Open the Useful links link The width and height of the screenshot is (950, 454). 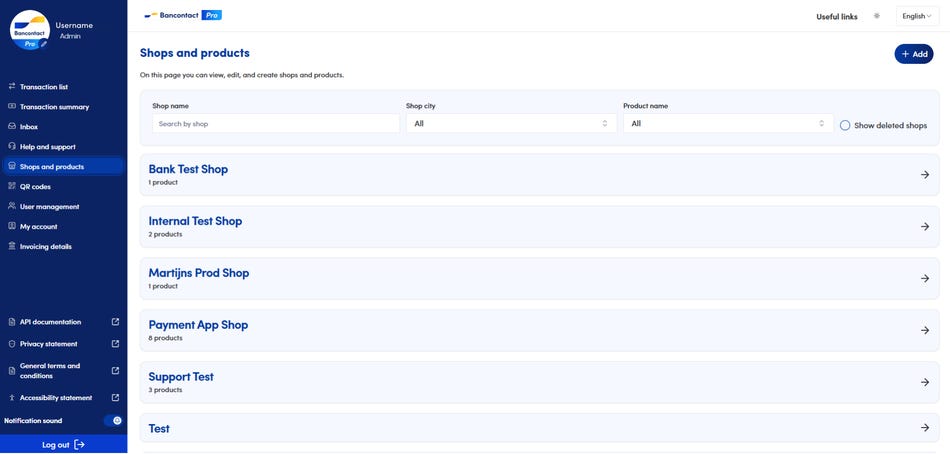point(837,17)
